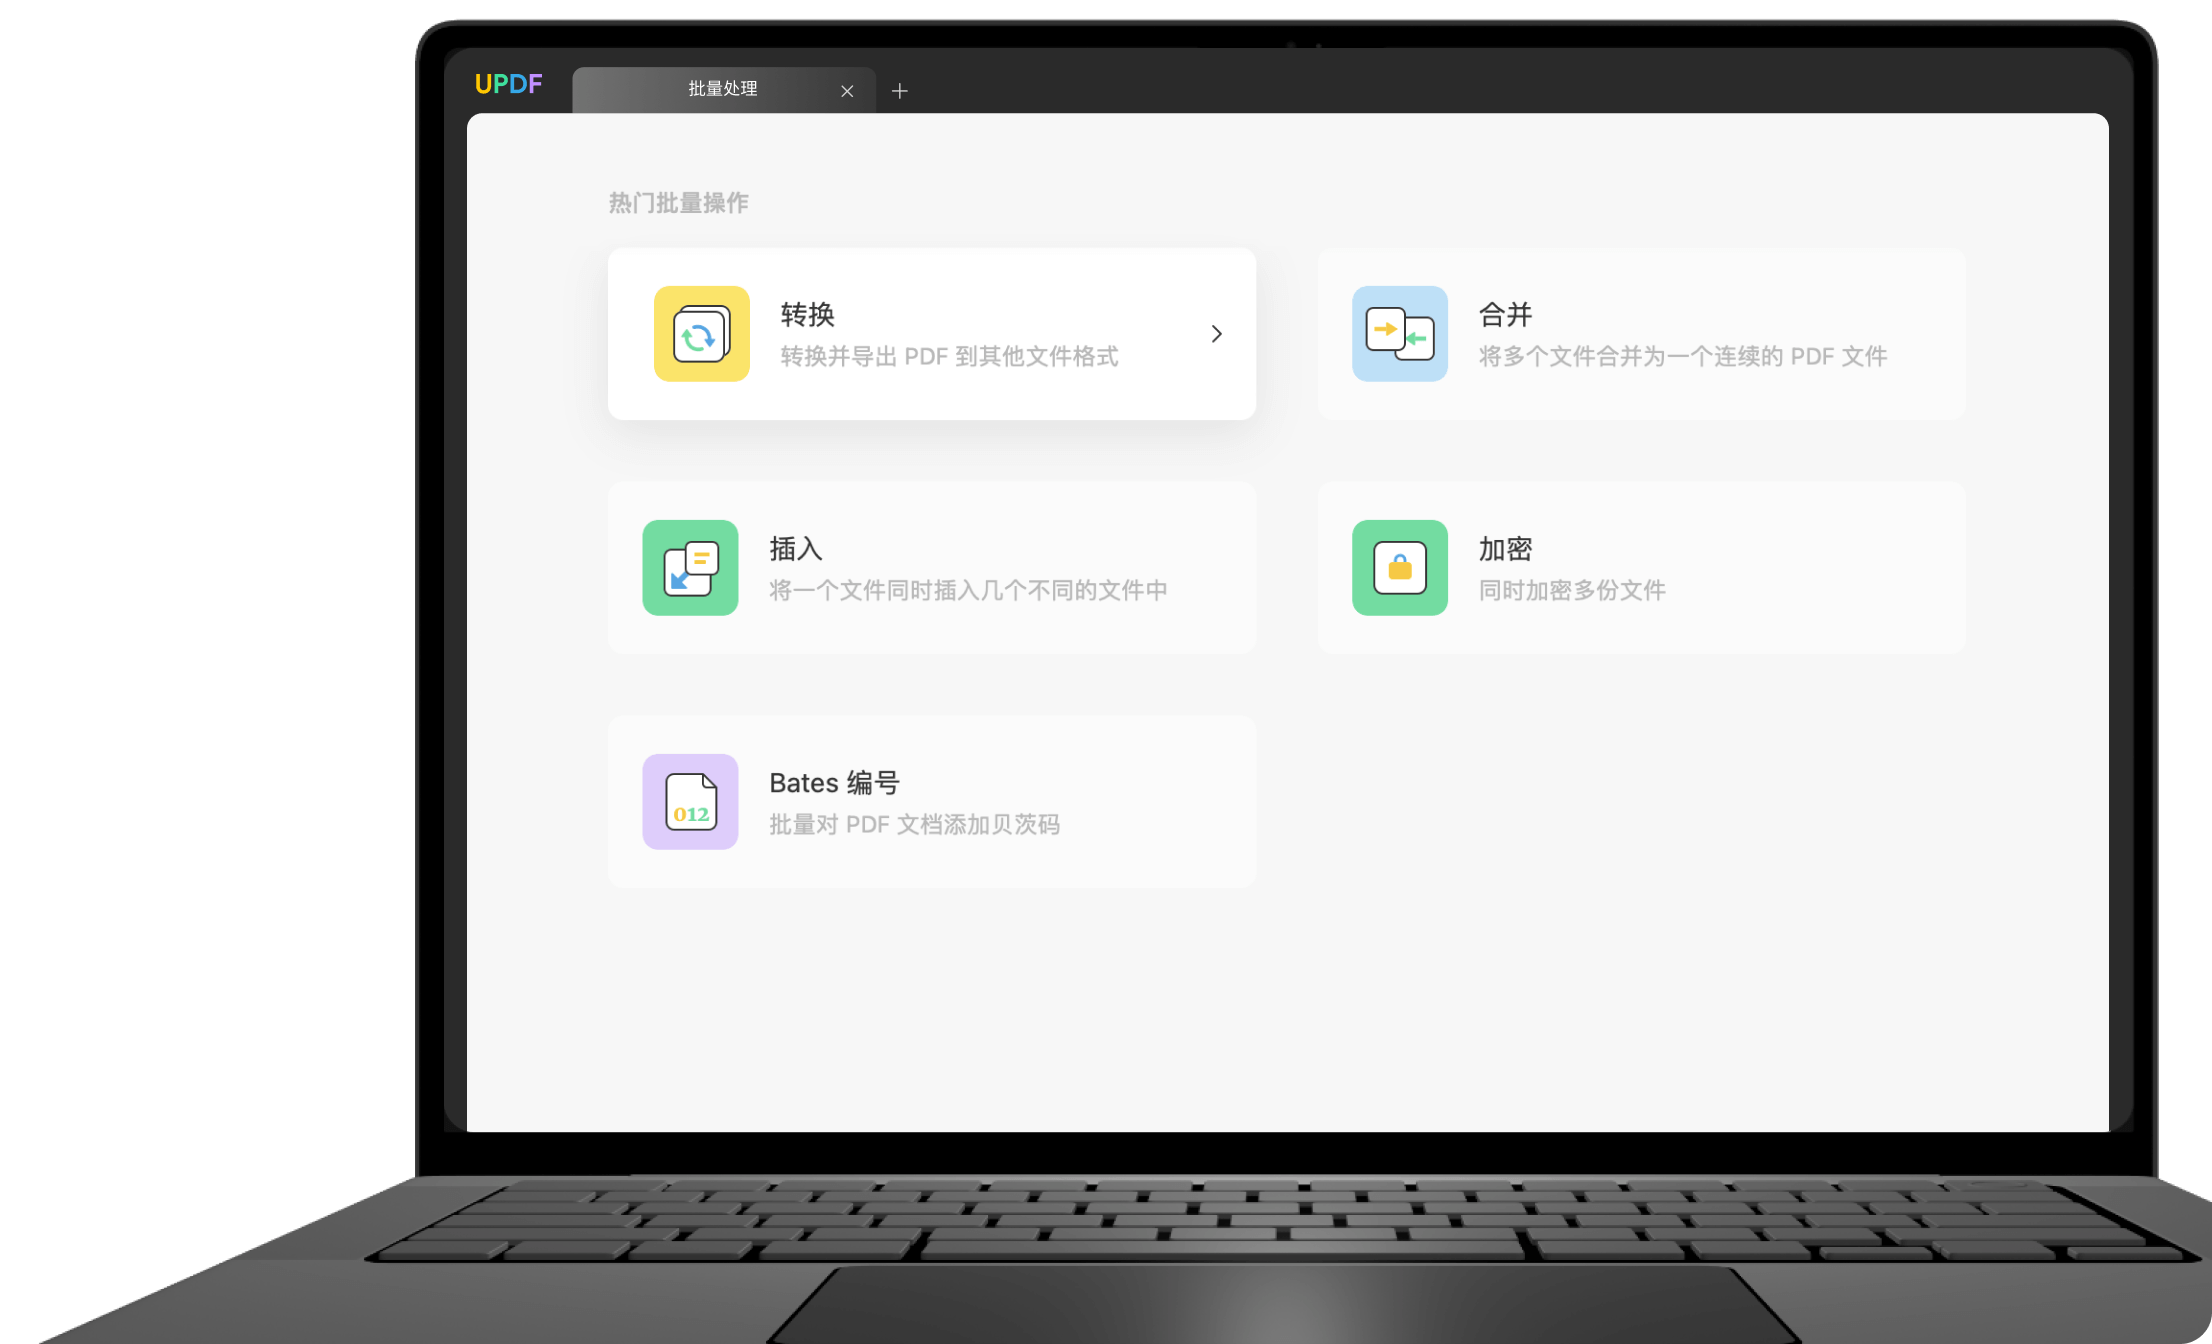
Task: Click description 将一个文件同时插入几个不同的文件中
Action: (968, 591)
